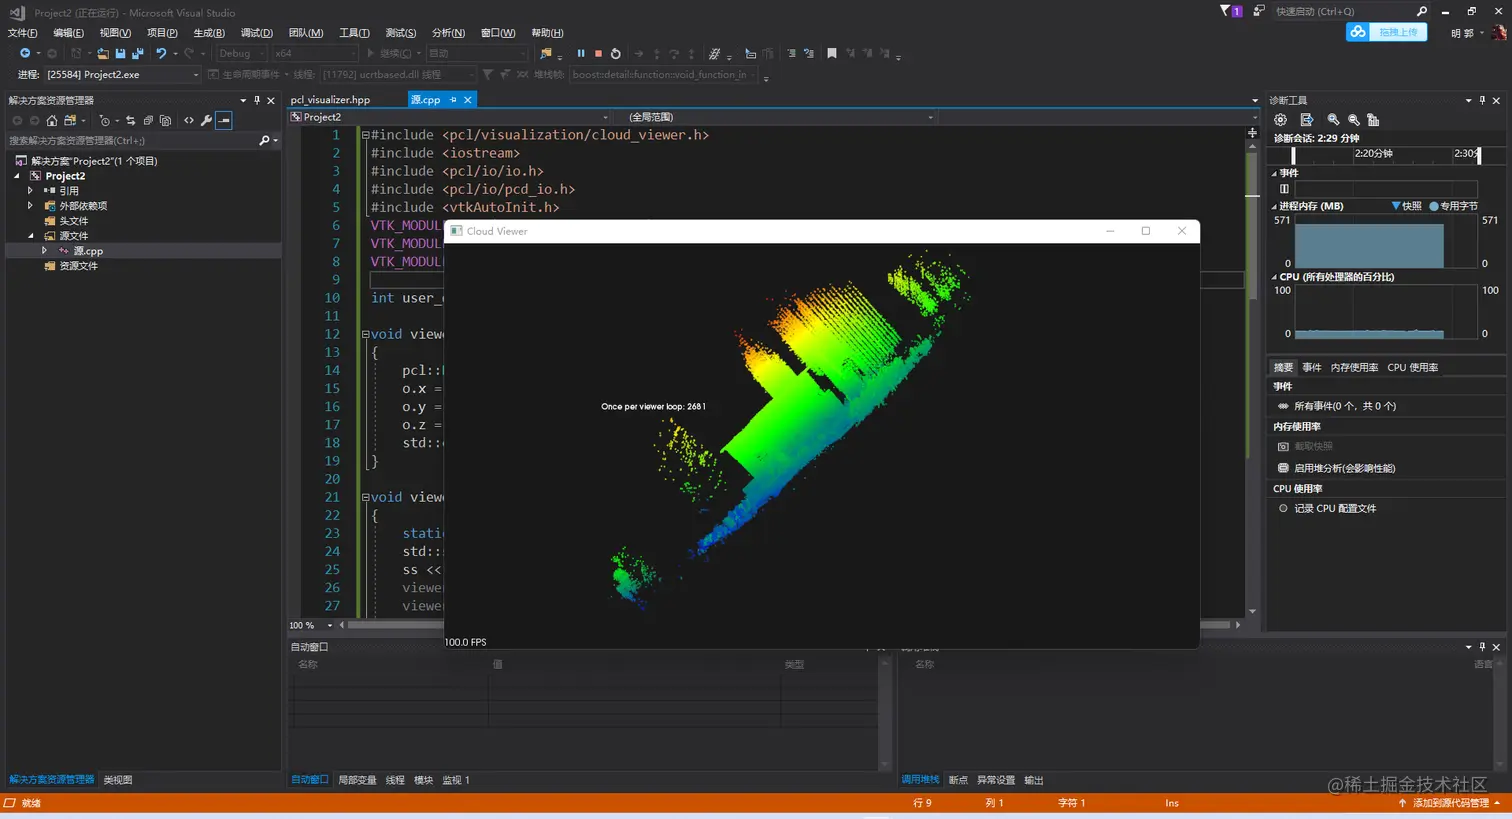Toggle preview selected items in Solution Explorer
This screenshot has height=819, width=1512.
click(x=224, y=120)
